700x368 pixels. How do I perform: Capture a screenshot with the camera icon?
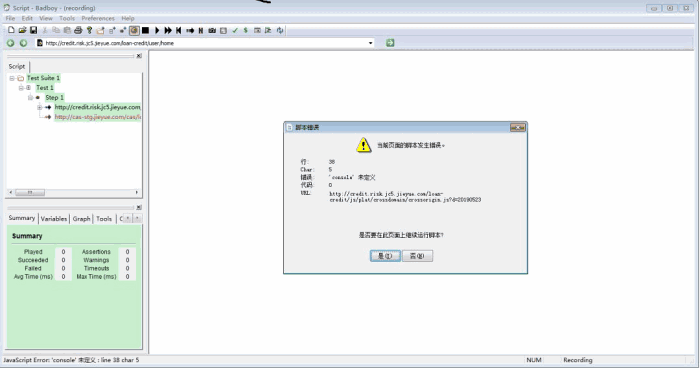click(212, 30)
